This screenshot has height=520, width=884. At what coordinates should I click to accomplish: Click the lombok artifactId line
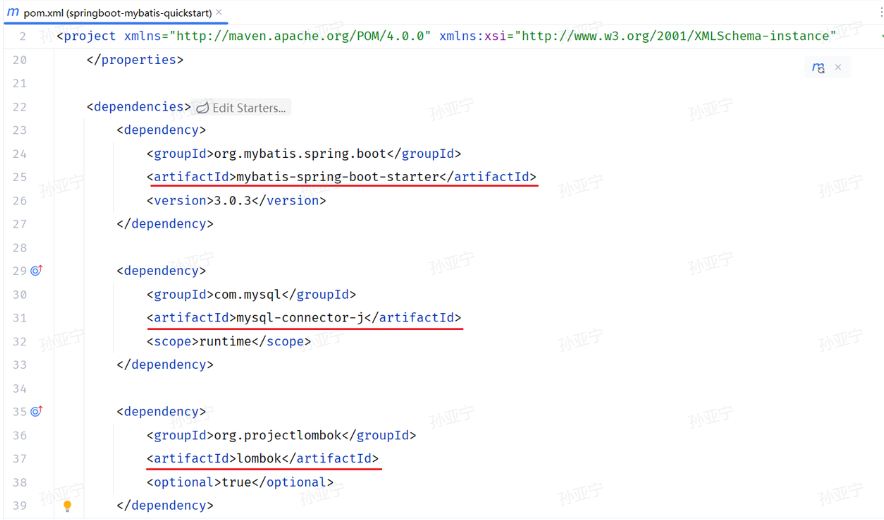pyautogui.click(x=263, y=459)
